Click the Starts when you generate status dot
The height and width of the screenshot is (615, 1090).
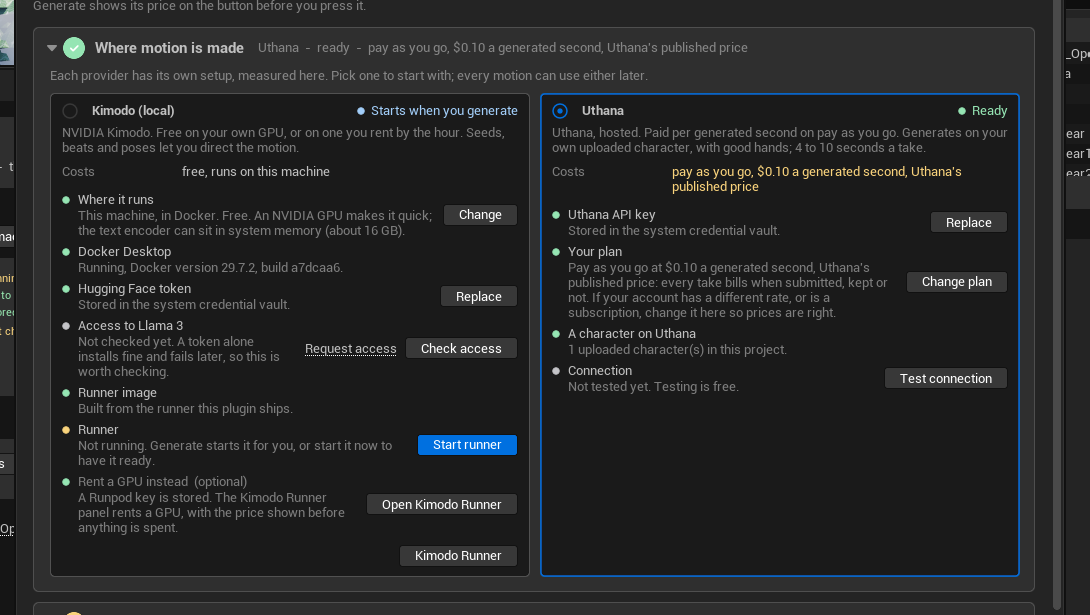click(x=361, y=110)
